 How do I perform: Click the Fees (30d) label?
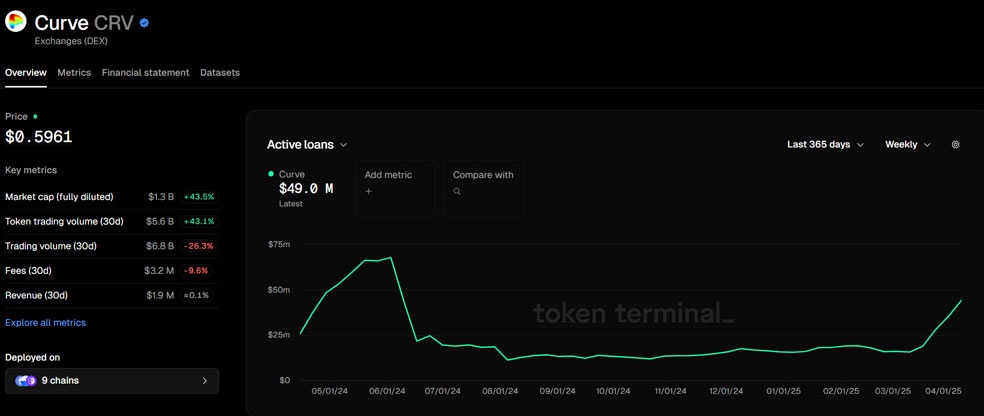pyautogui.click(x=28, y=270)
